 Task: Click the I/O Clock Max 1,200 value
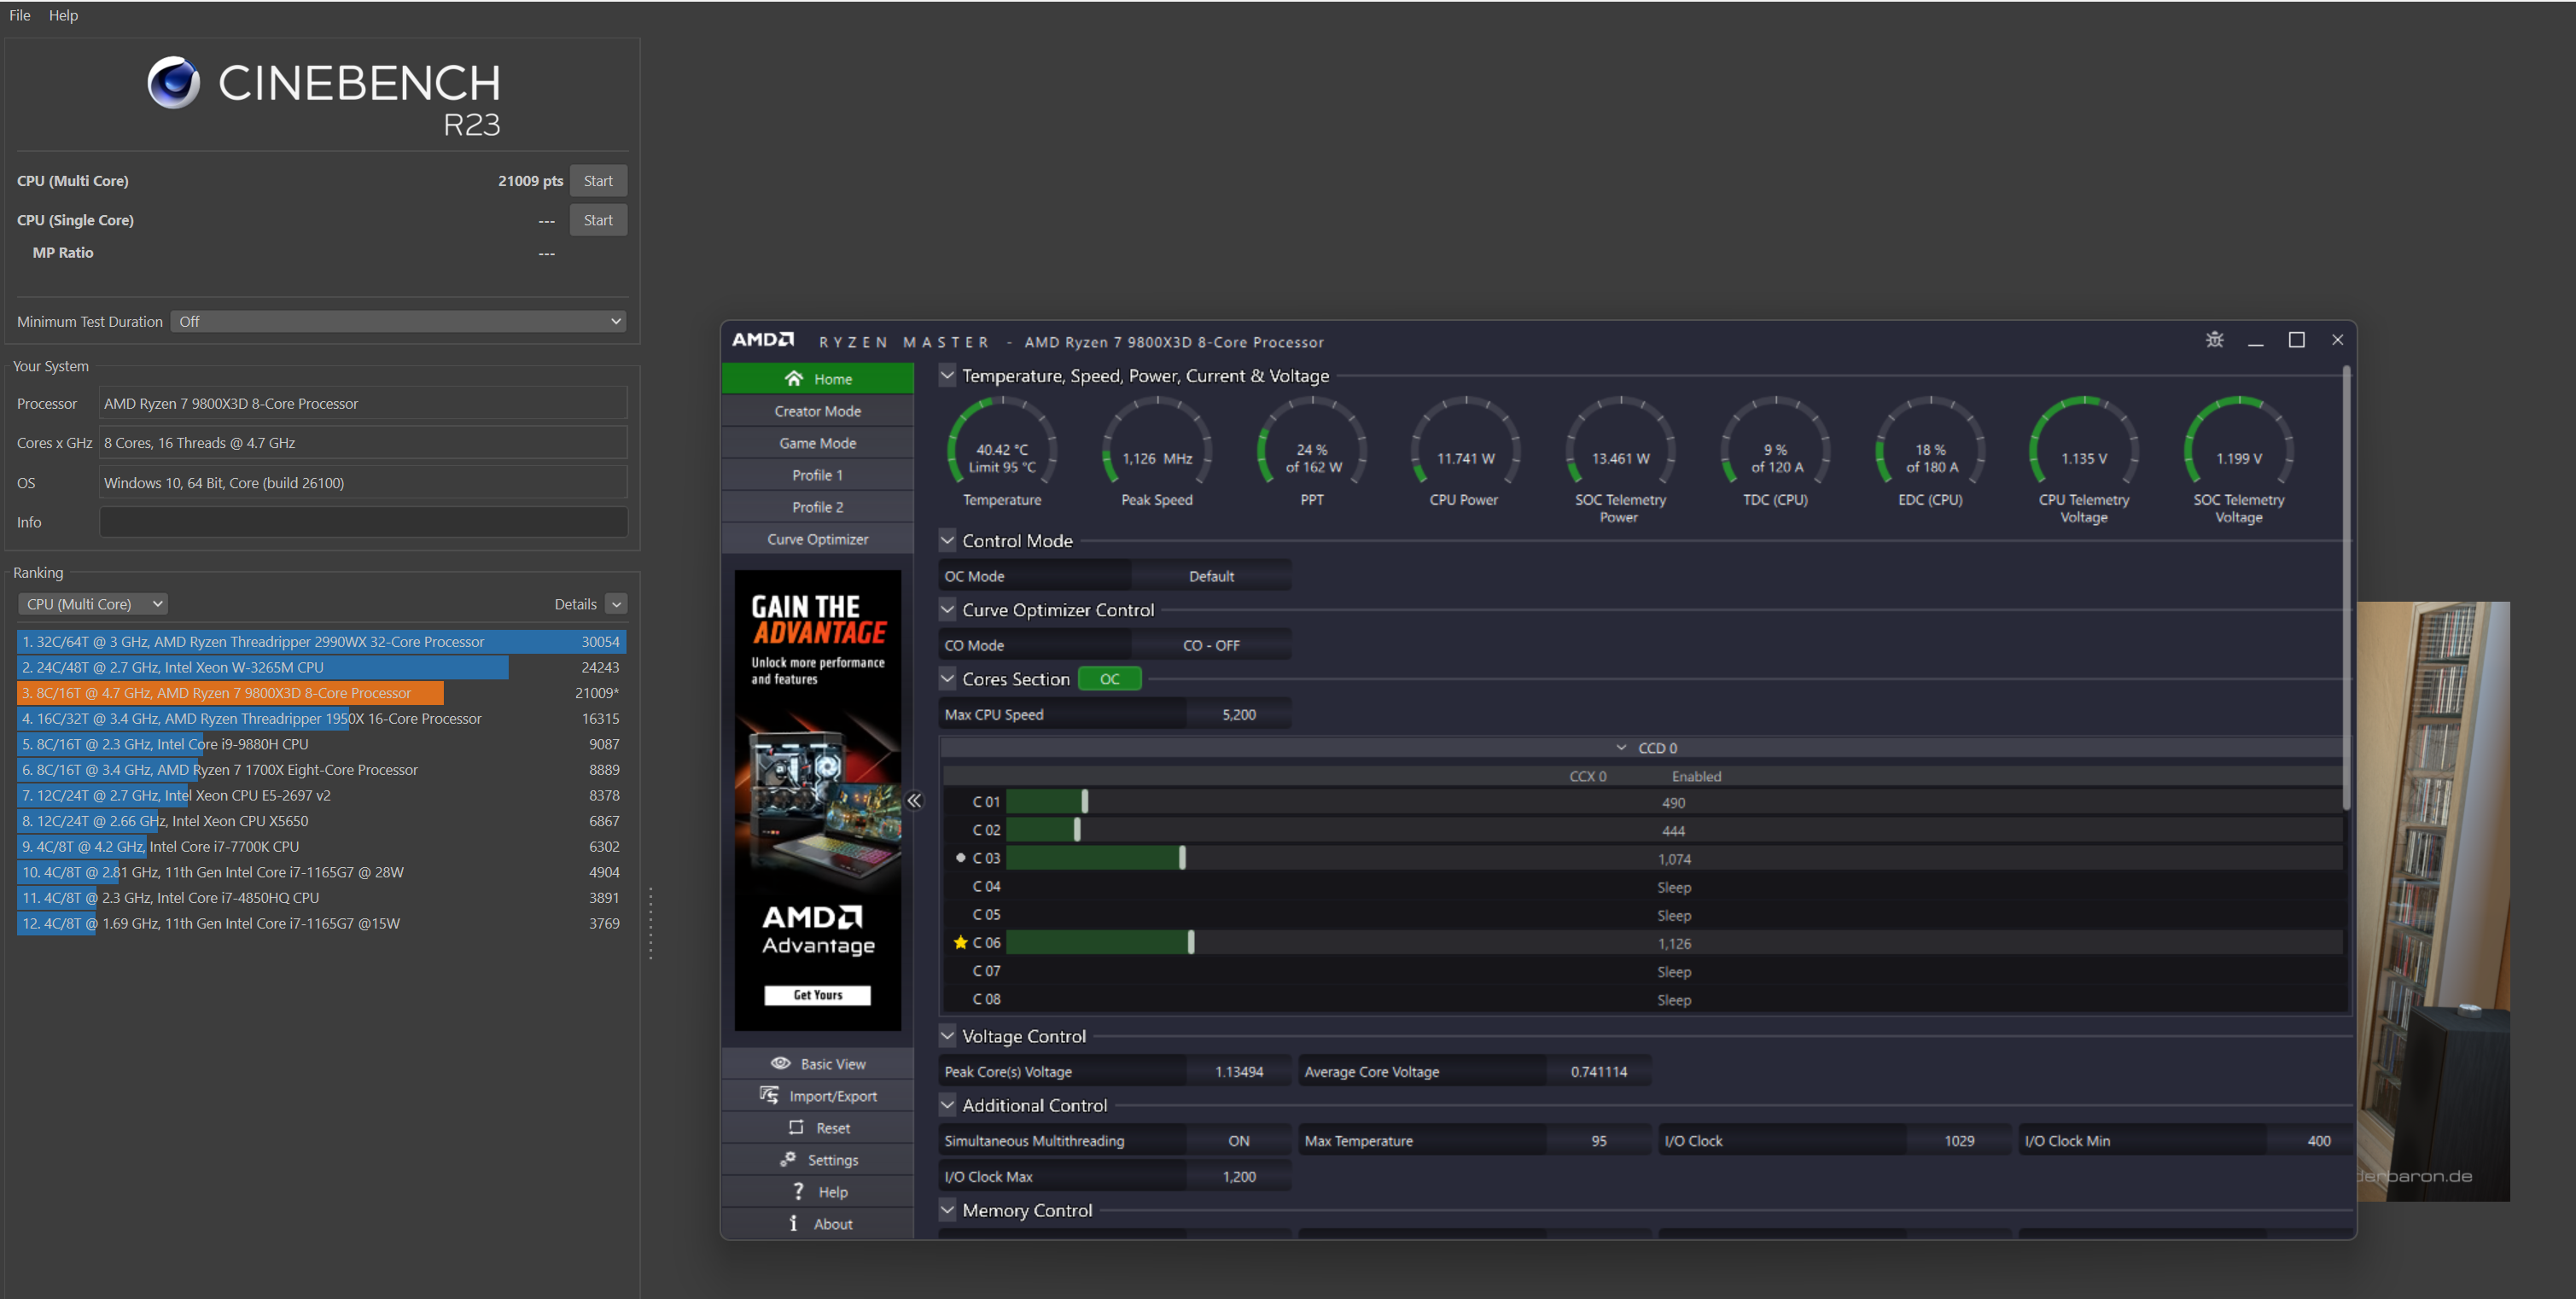point(1238,1177)
